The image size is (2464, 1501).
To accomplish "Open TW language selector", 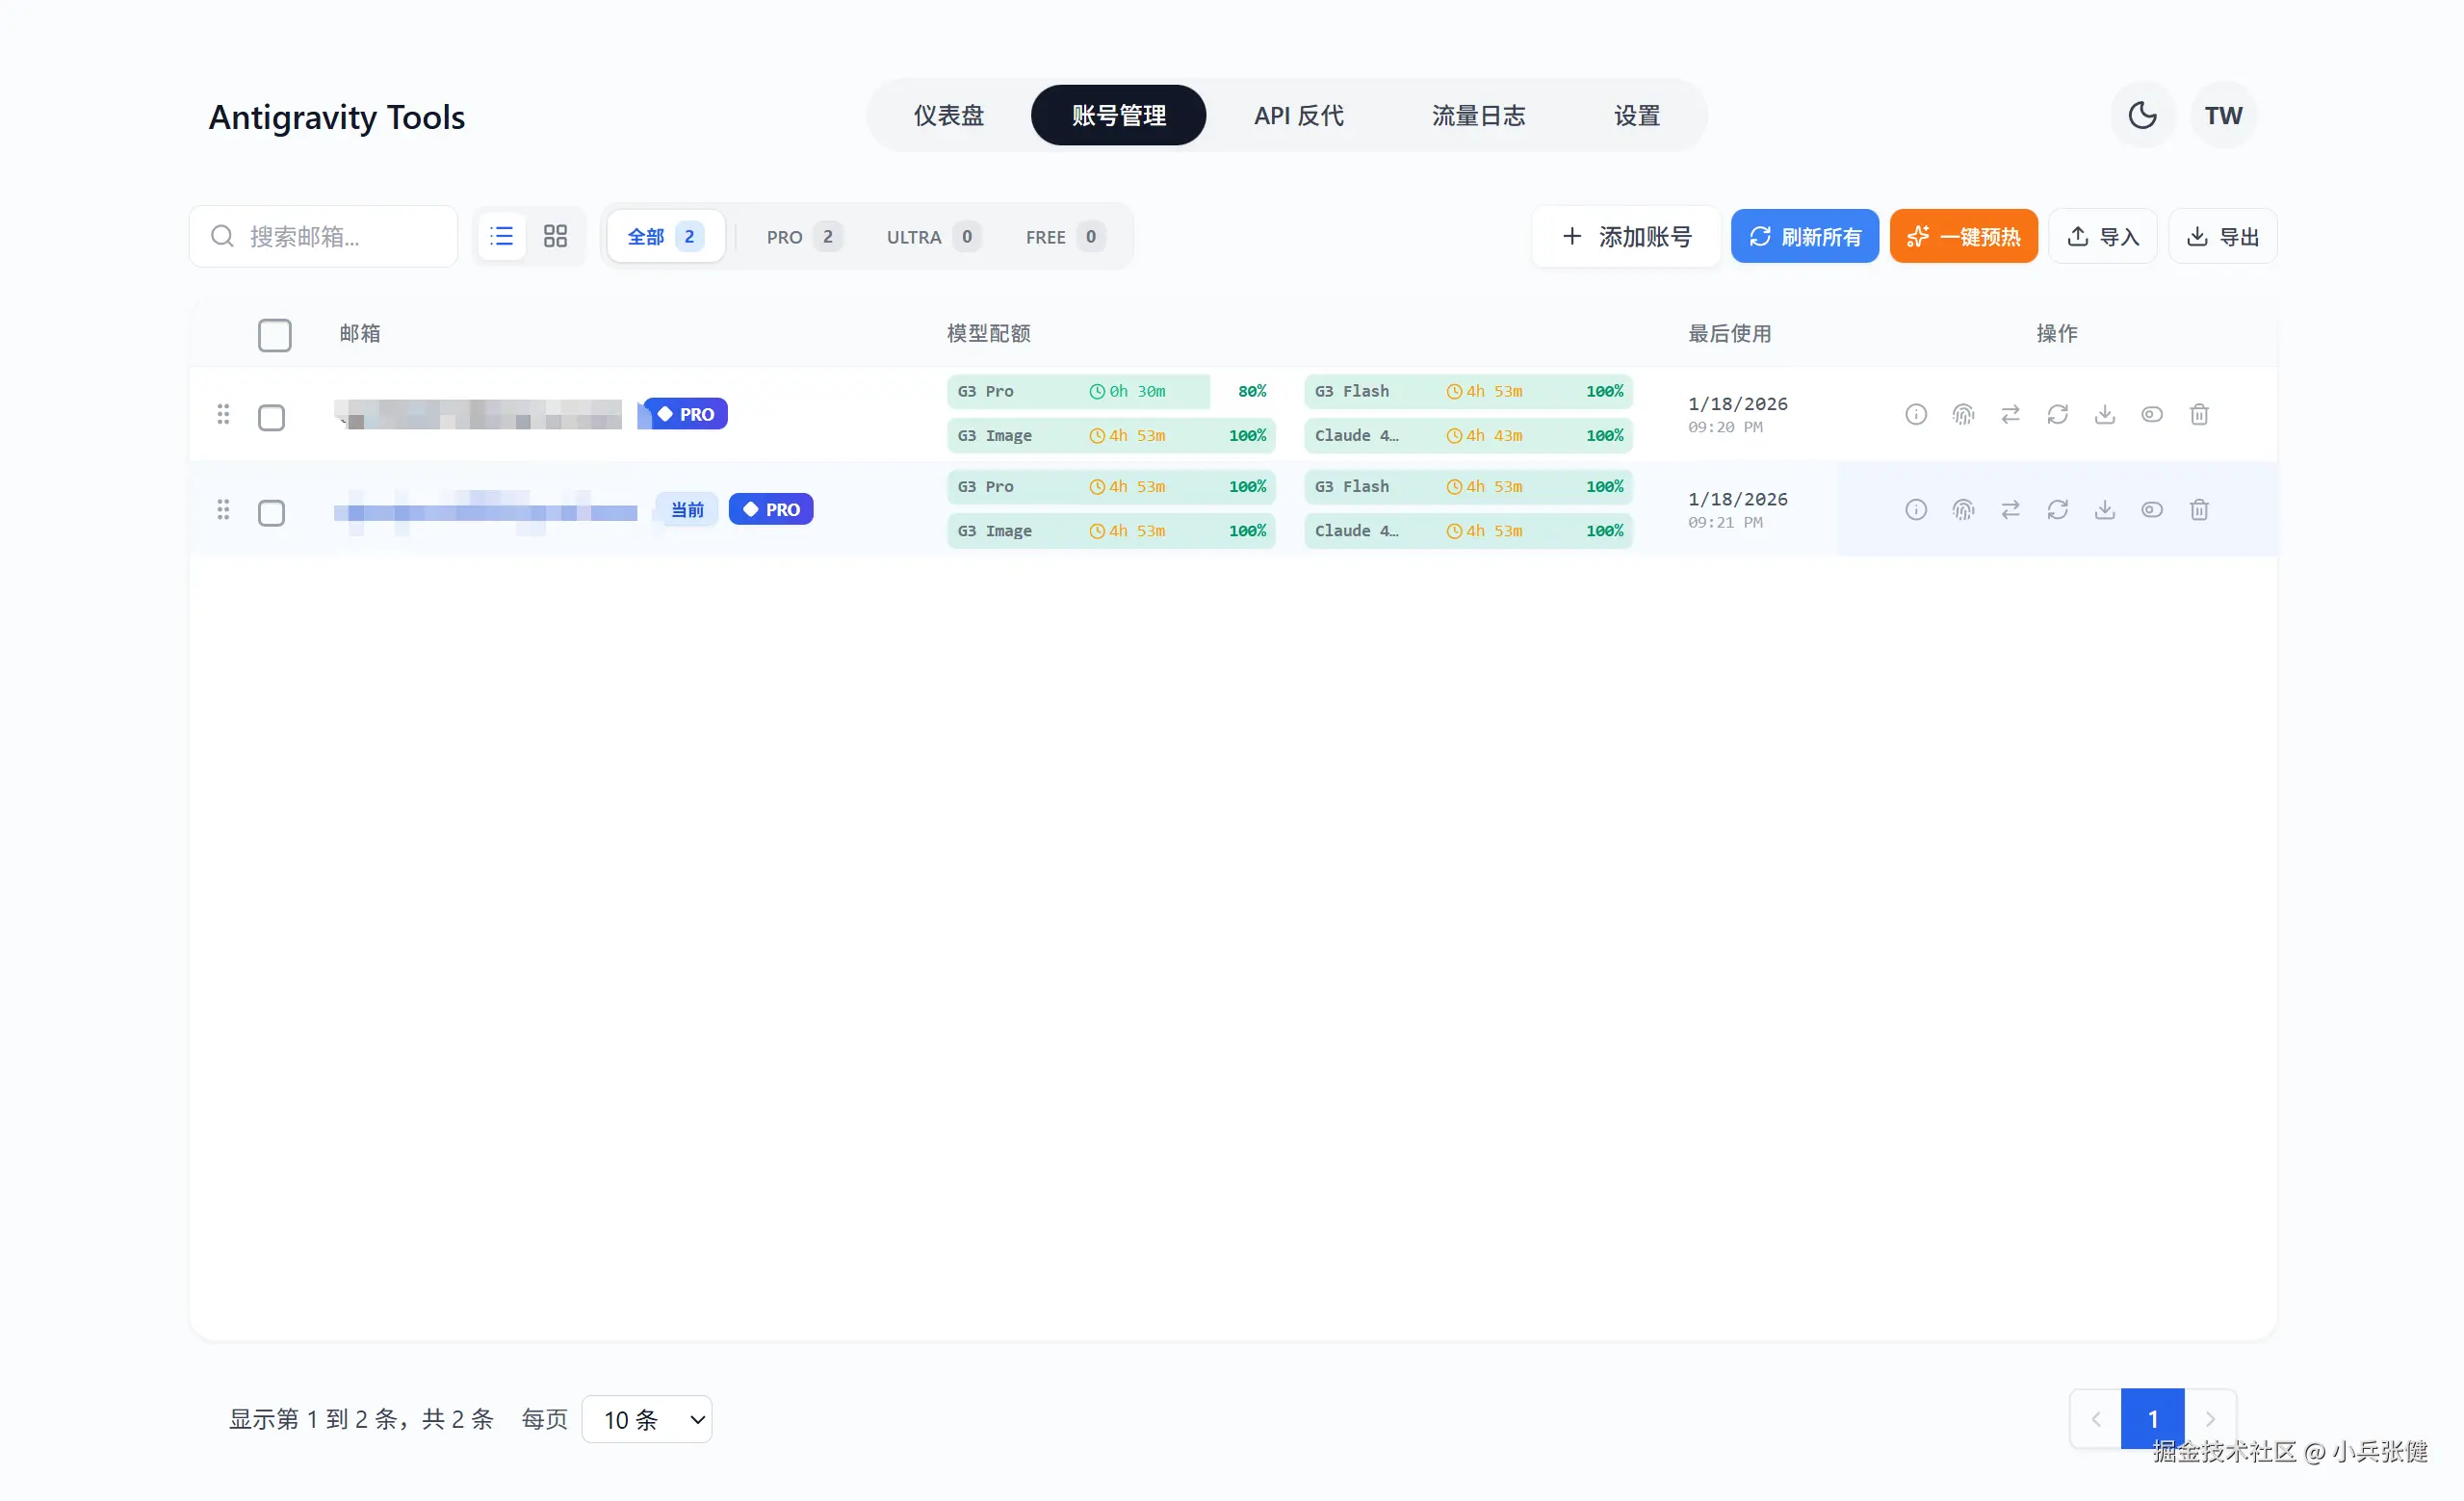I will coord(2223,115).
